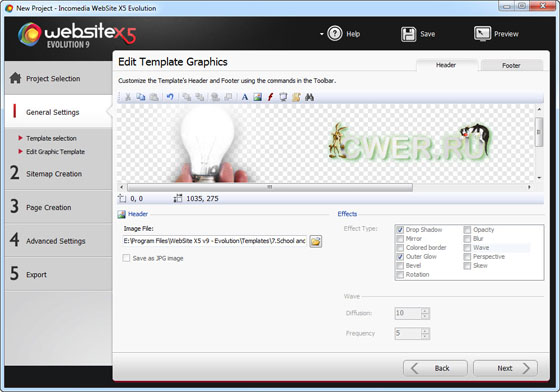560x392 pixels.
Task: Click the Header section image icon
Action: [121, 214]
